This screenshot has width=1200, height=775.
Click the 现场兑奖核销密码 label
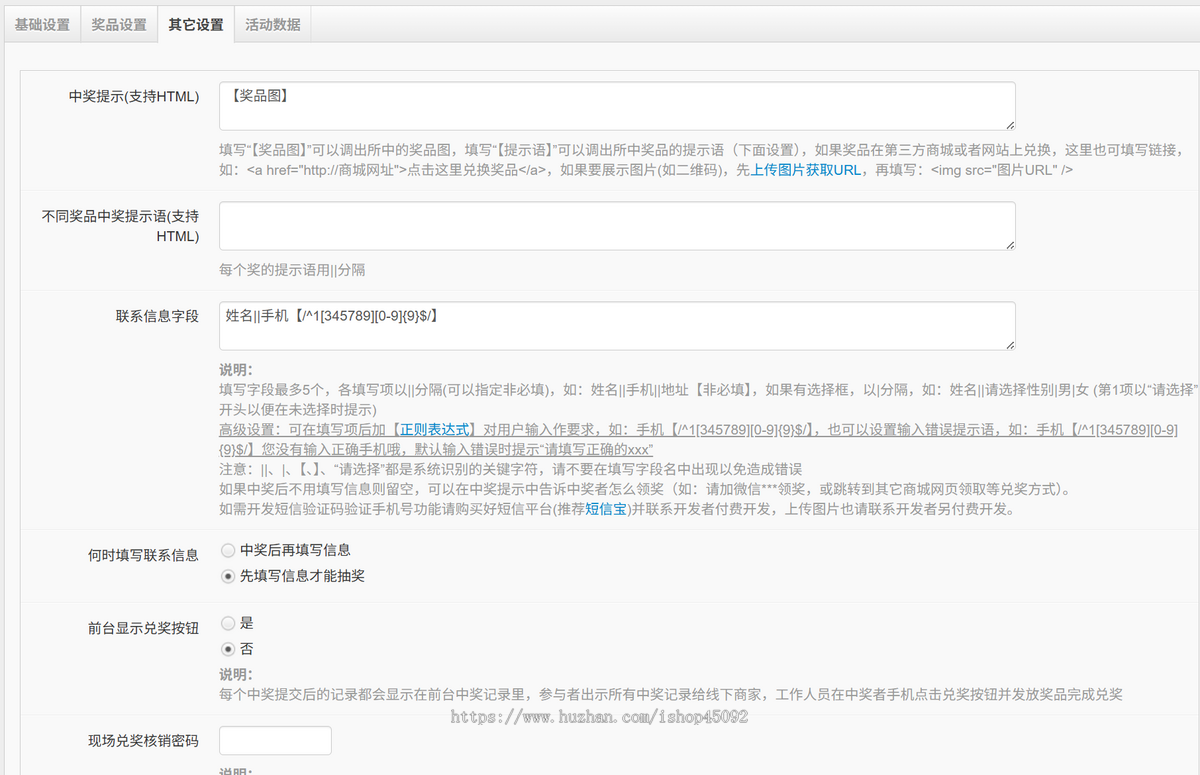coord(143,741)
